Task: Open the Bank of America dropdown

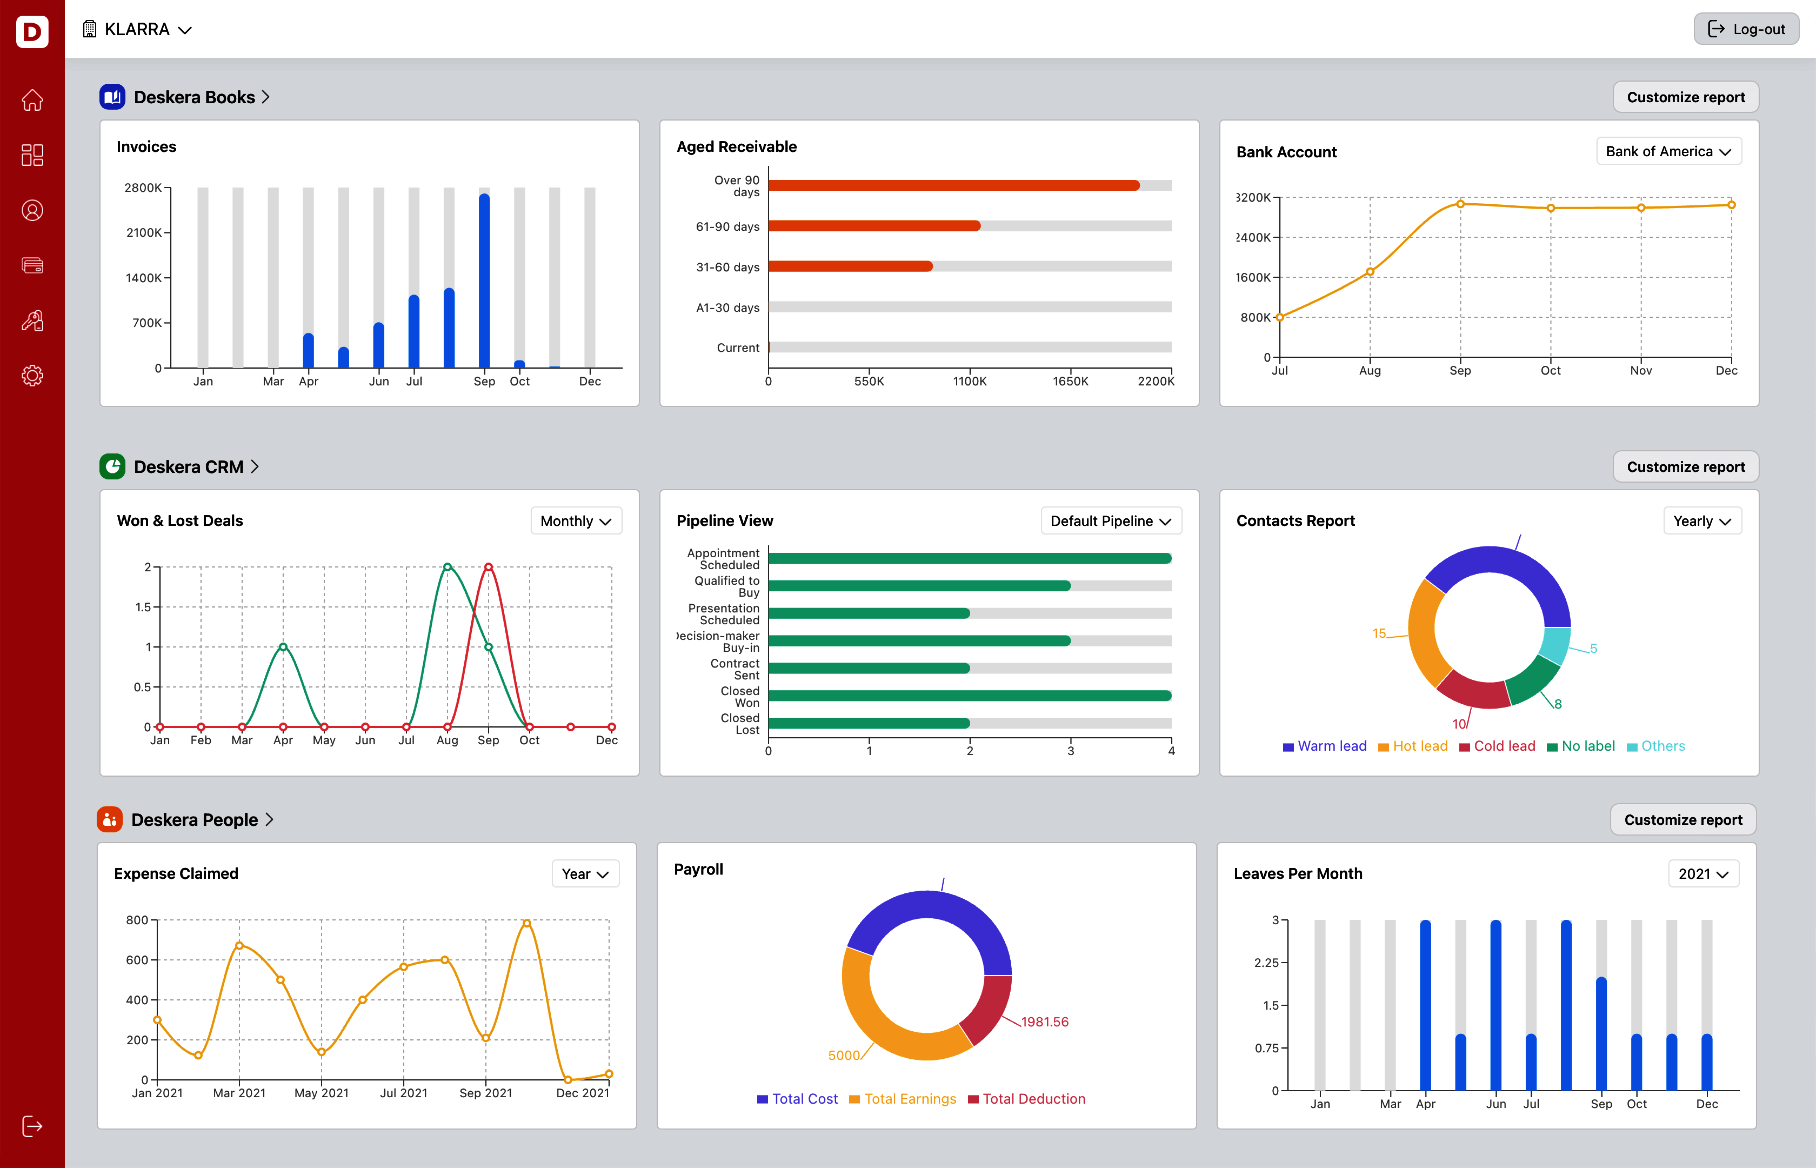Action: point(1668,152)
